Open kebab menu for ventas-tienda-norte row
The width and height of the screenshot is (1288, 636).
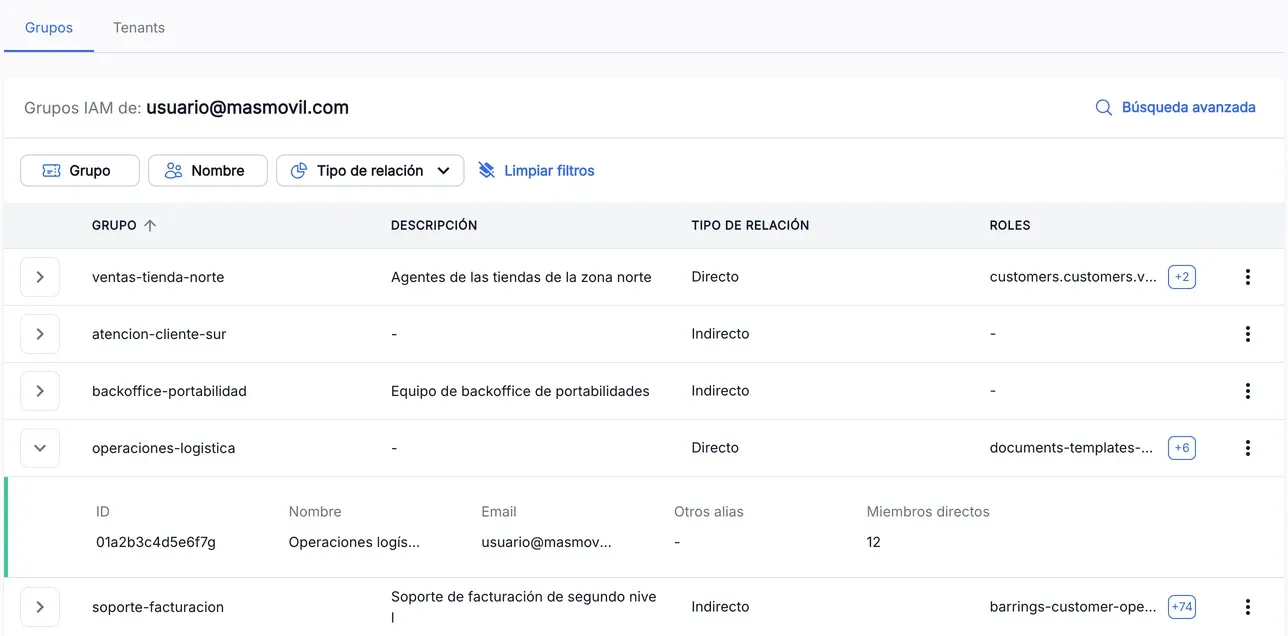[x=1247, y=277]
